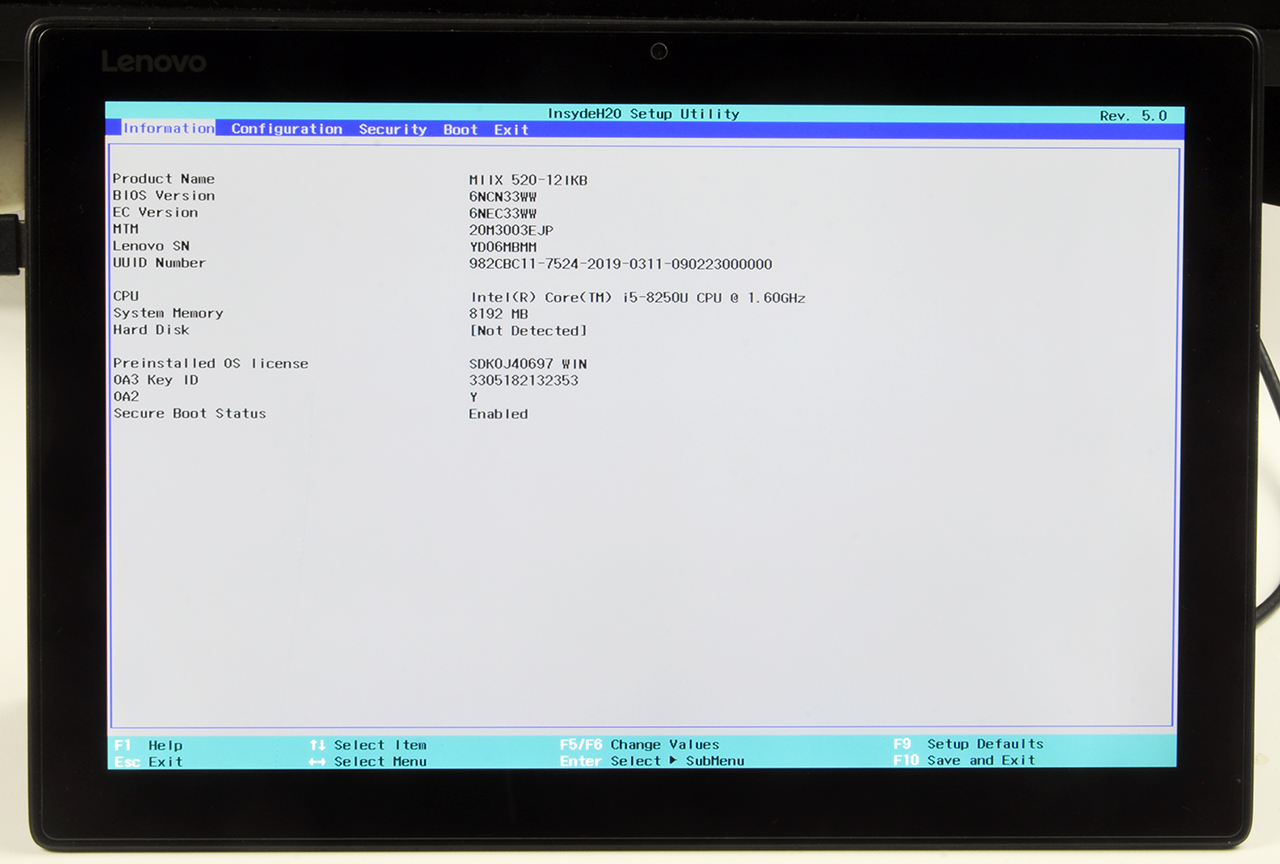Screen dimensions: 1280x864
Task: Click the left-right arrows beside Select Menu
Action: click(317, 762)
